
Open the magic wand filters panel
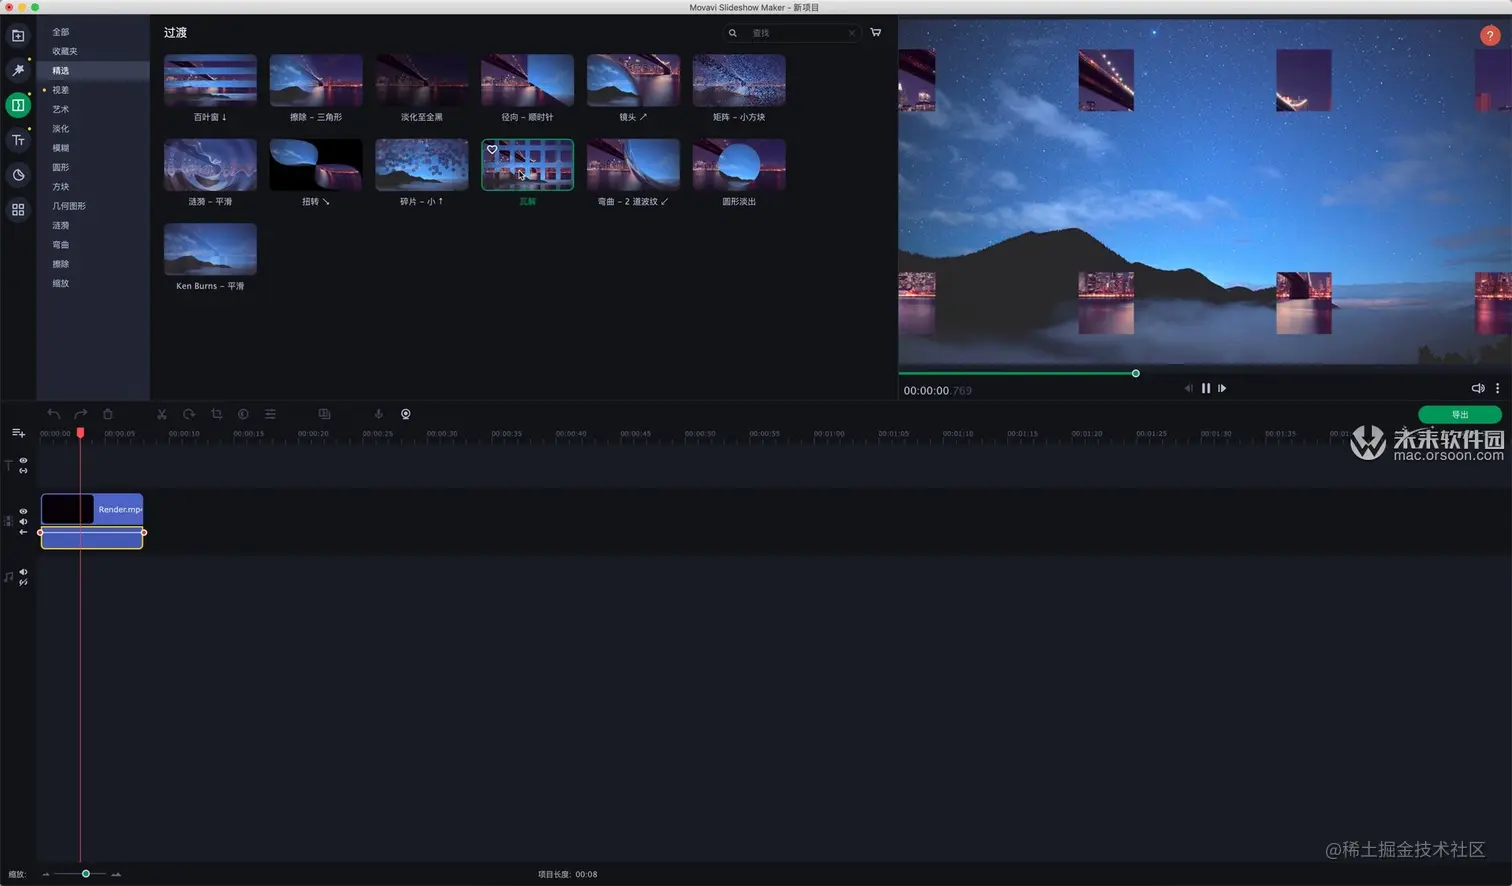pyautogui.click(x=18, y=70)
